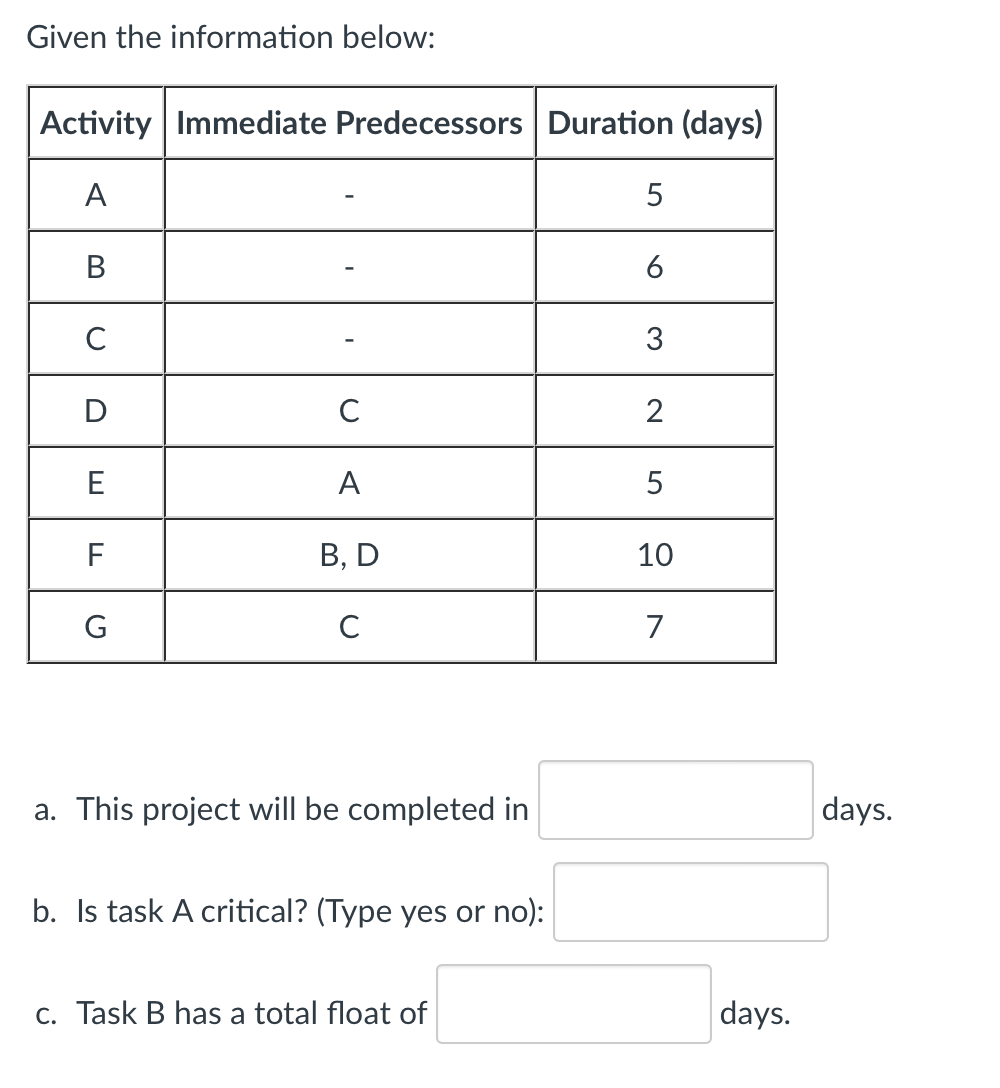Select the duration value 10 for Activity F
Image resolution: width=1000 pixels, height=1088 pixels.
pos(655,555)
